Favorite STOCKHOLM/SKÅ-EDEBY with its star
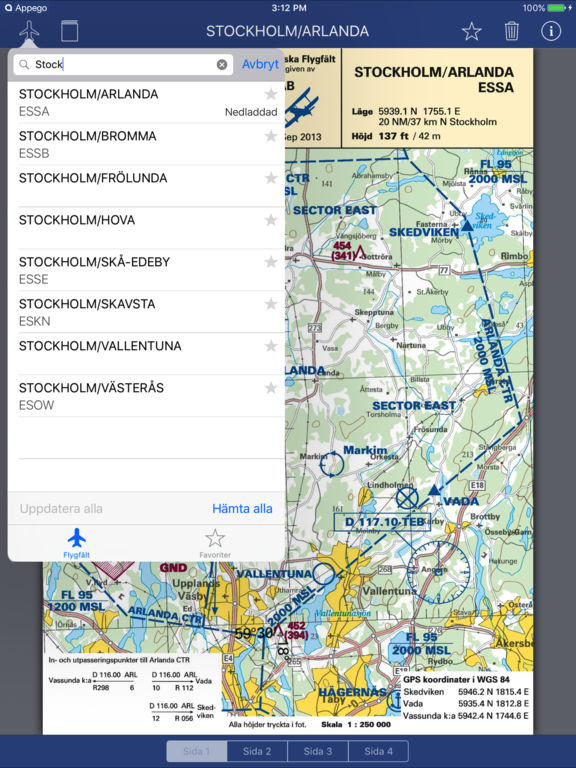This screenshot has height=768, width=576. (x=270, y=262)
